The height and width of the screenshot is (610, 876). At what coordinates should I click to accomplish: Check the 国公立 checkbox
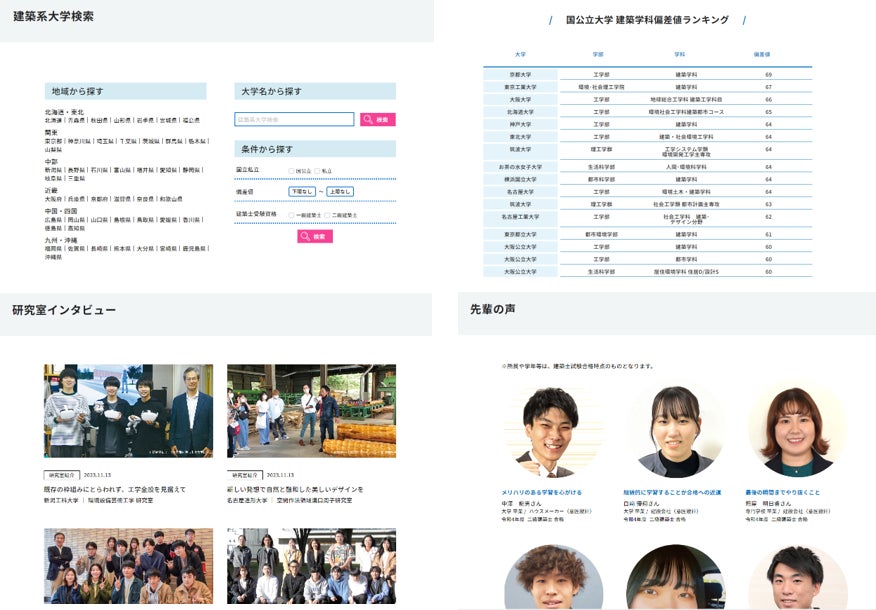(x=291, y=171)
